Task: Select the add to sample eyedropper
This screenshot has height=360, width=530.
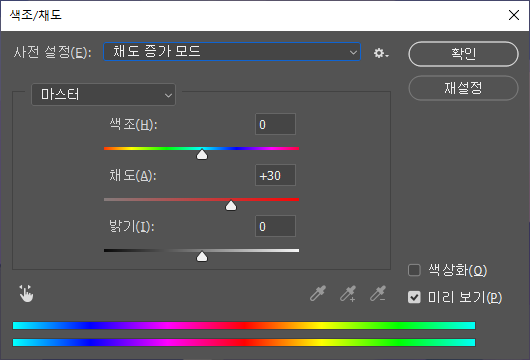Action: coord(348,293)
